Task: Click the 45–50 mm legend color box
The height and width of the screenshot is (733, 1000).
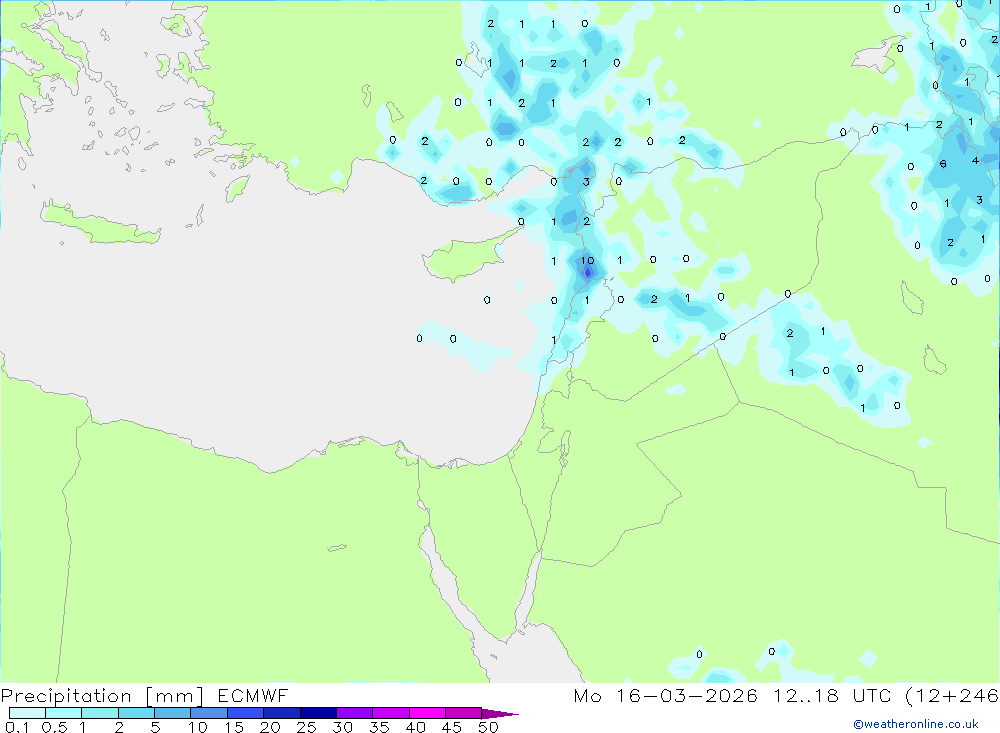Action: (x=464, y=713)
